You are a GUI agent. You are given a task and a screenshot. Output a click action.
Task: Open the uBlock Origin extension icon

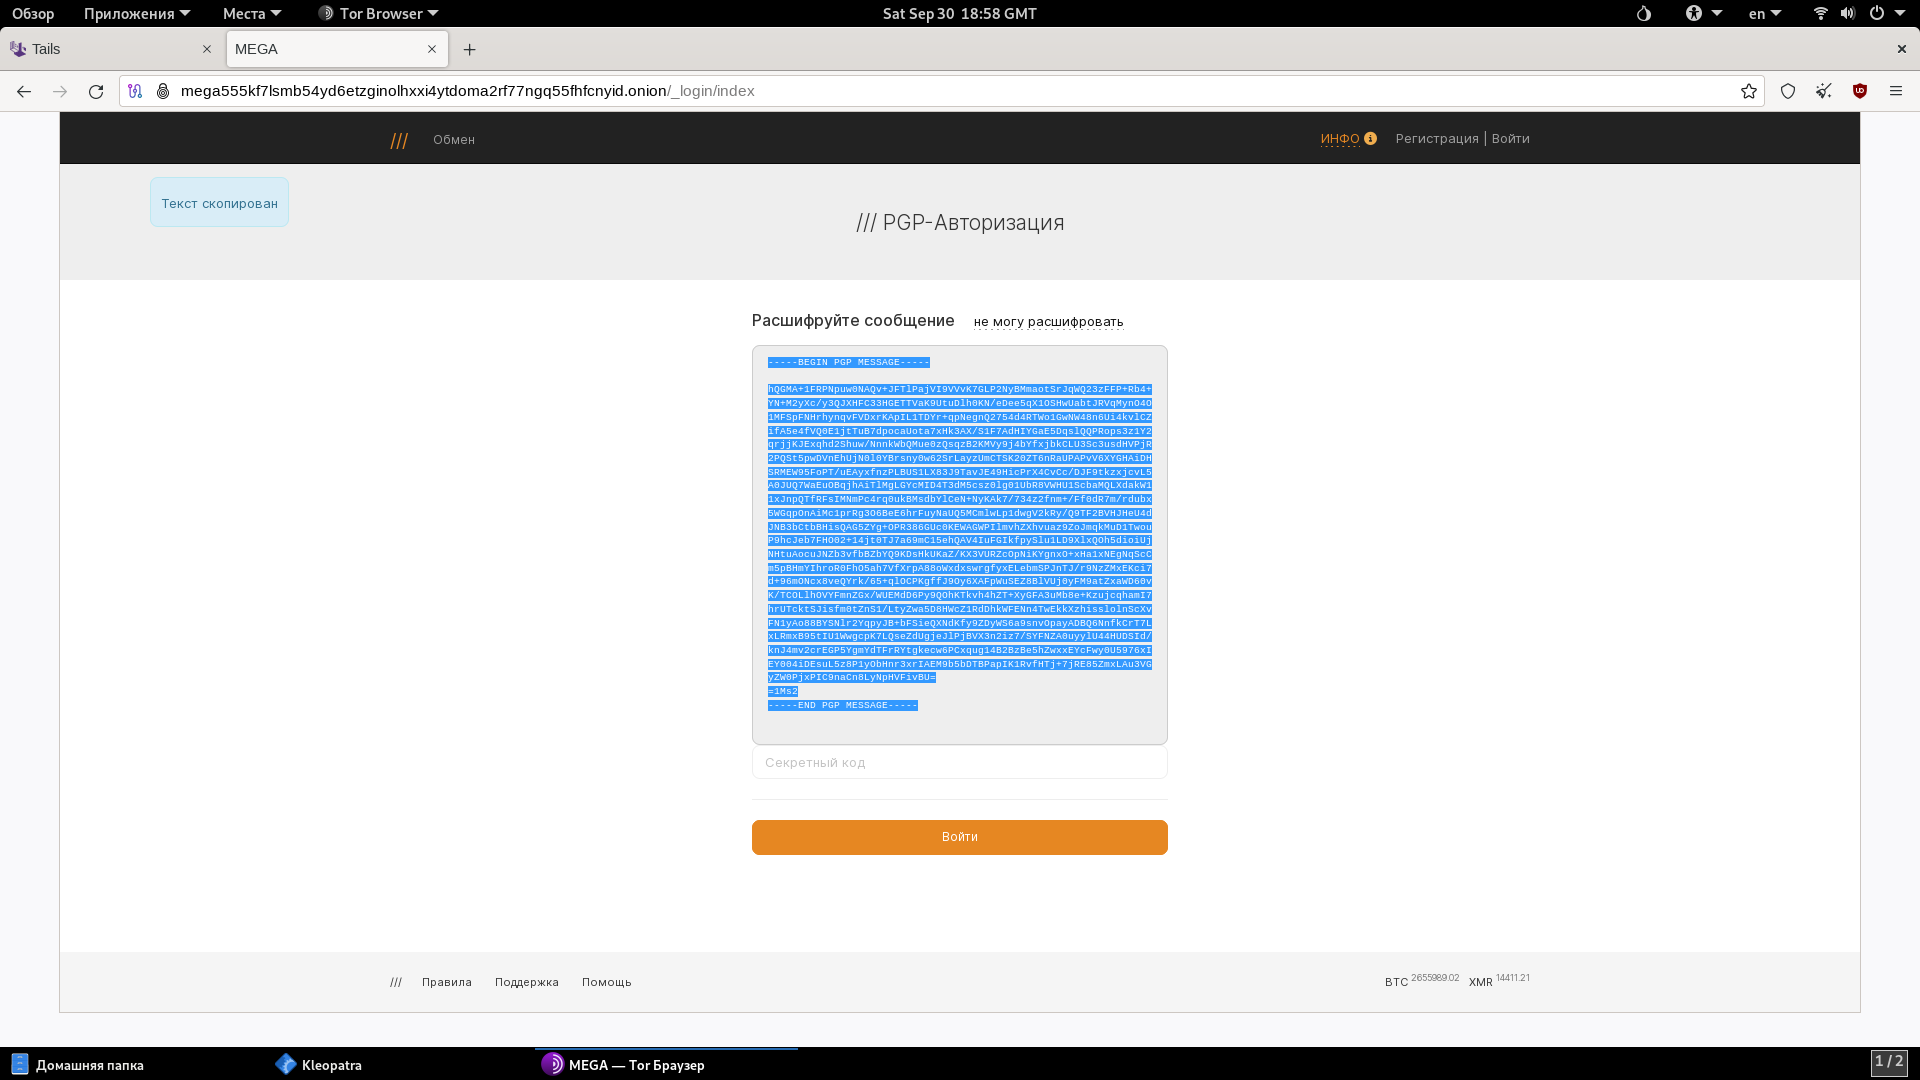click(1860, 91)
